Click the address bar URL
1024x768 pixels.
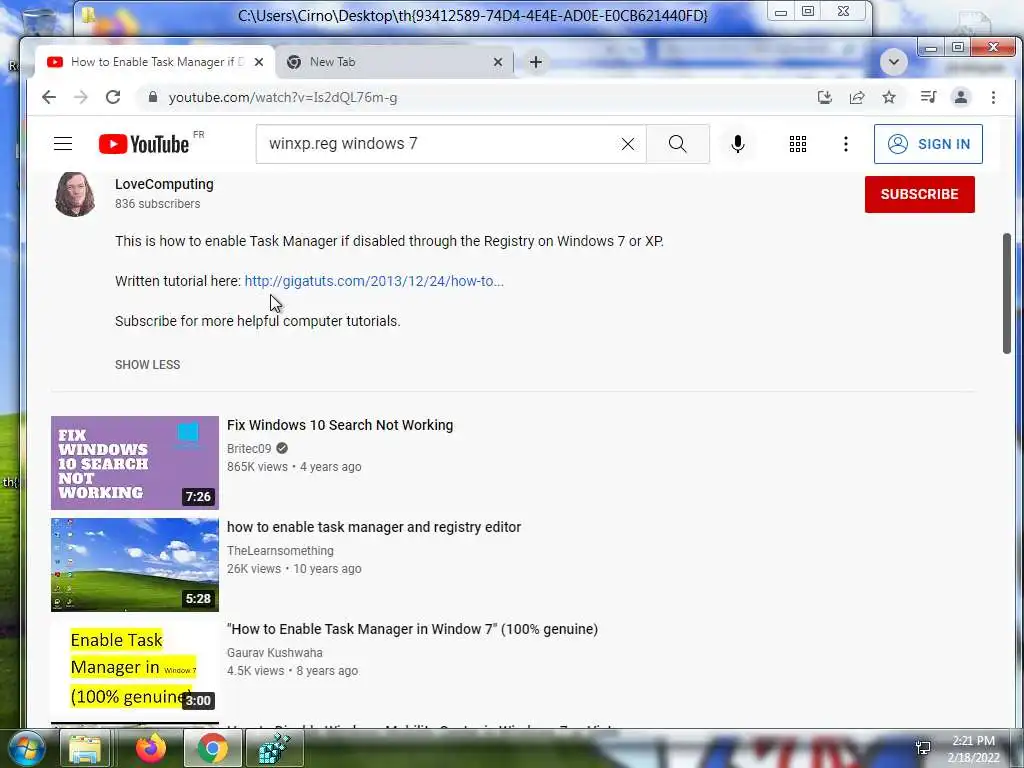click(283, 97)
